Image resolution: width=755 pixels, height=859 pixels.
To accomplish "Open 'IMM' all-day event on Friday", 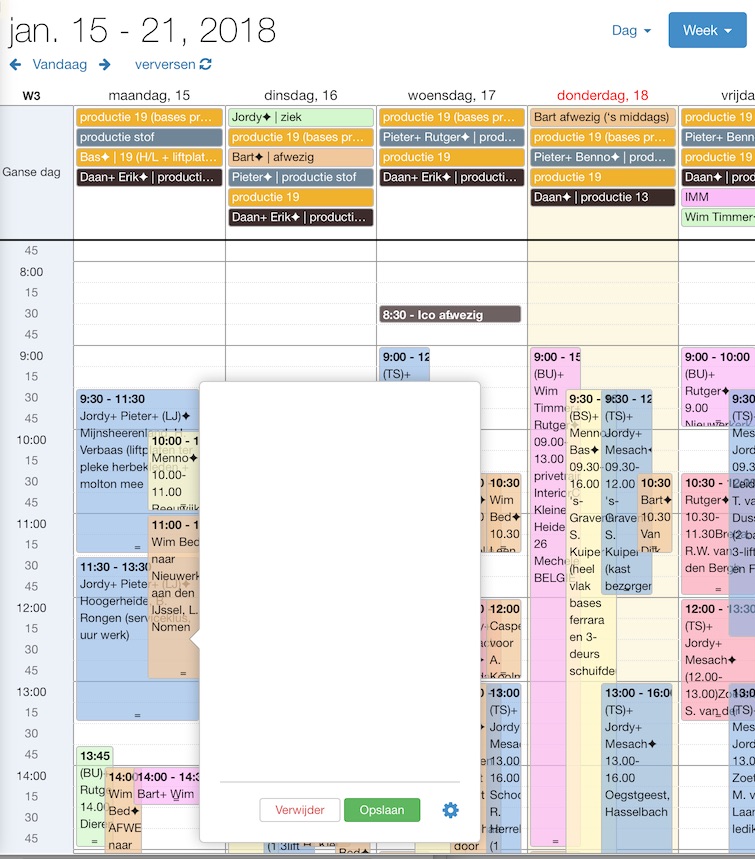I will tap(718, 197).
